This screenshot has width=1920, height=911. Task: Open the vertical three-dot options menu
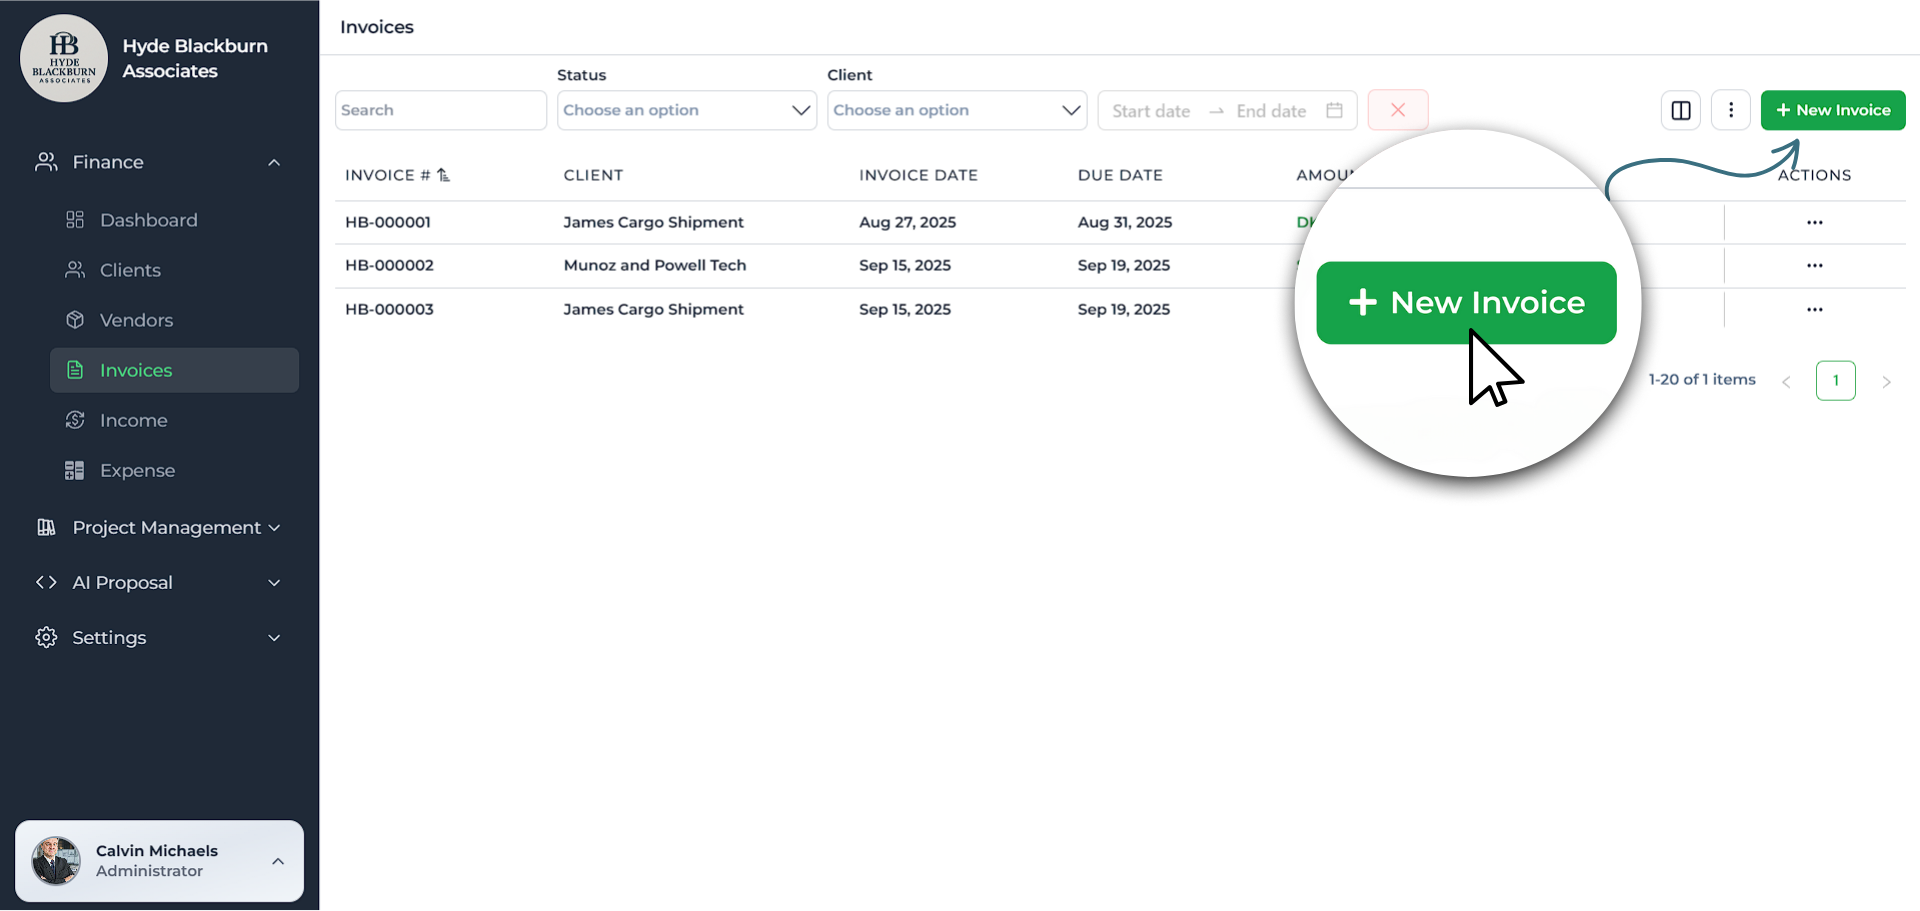[x=1730, y=110]
